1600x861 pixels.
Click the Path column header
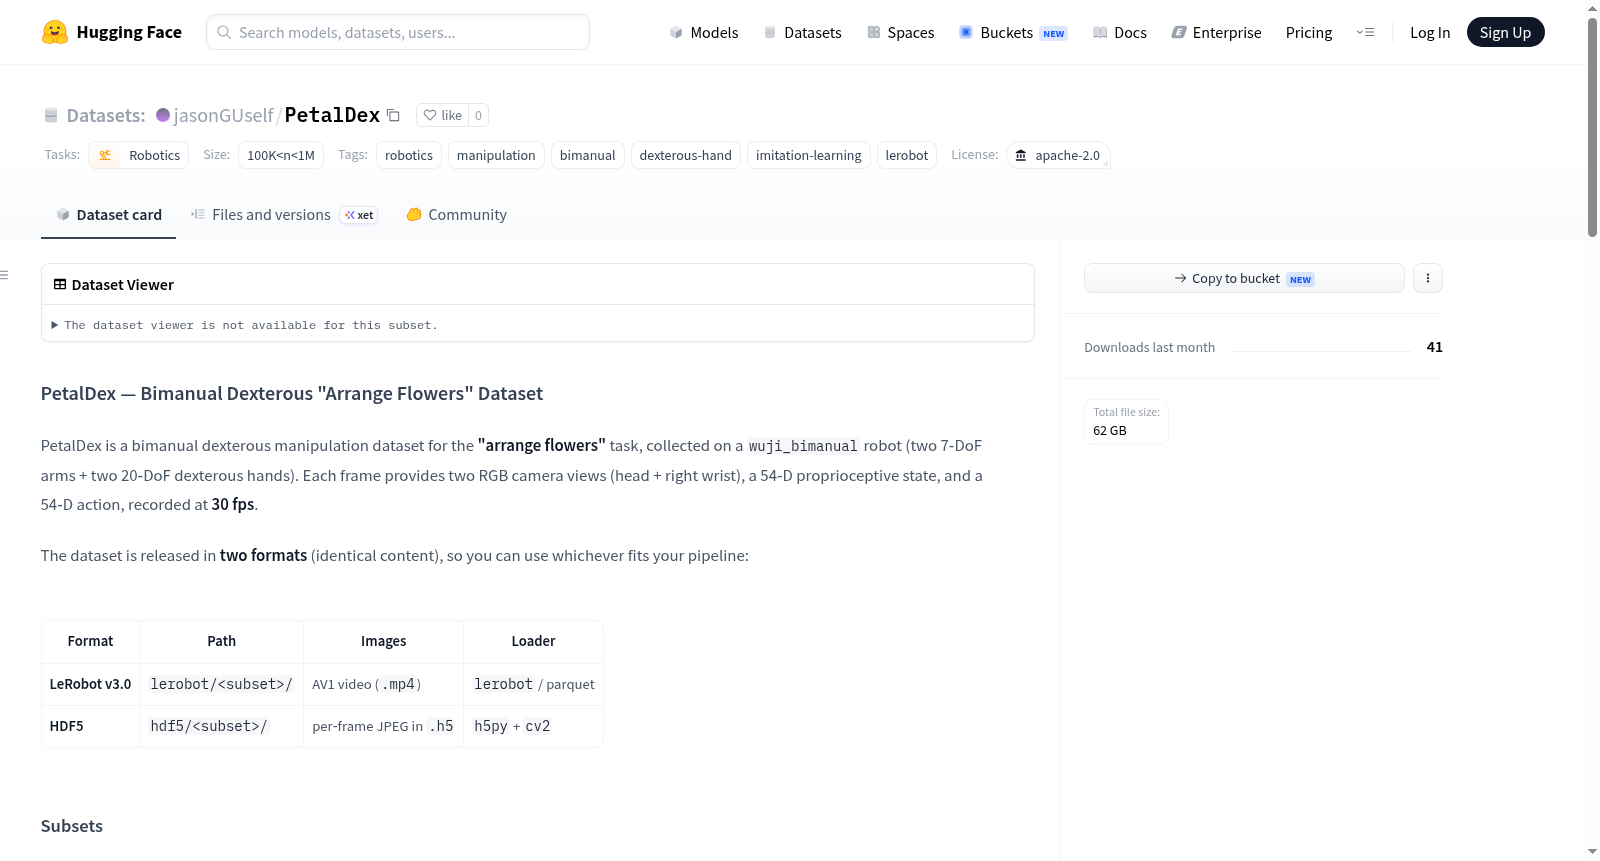point(222,641)
